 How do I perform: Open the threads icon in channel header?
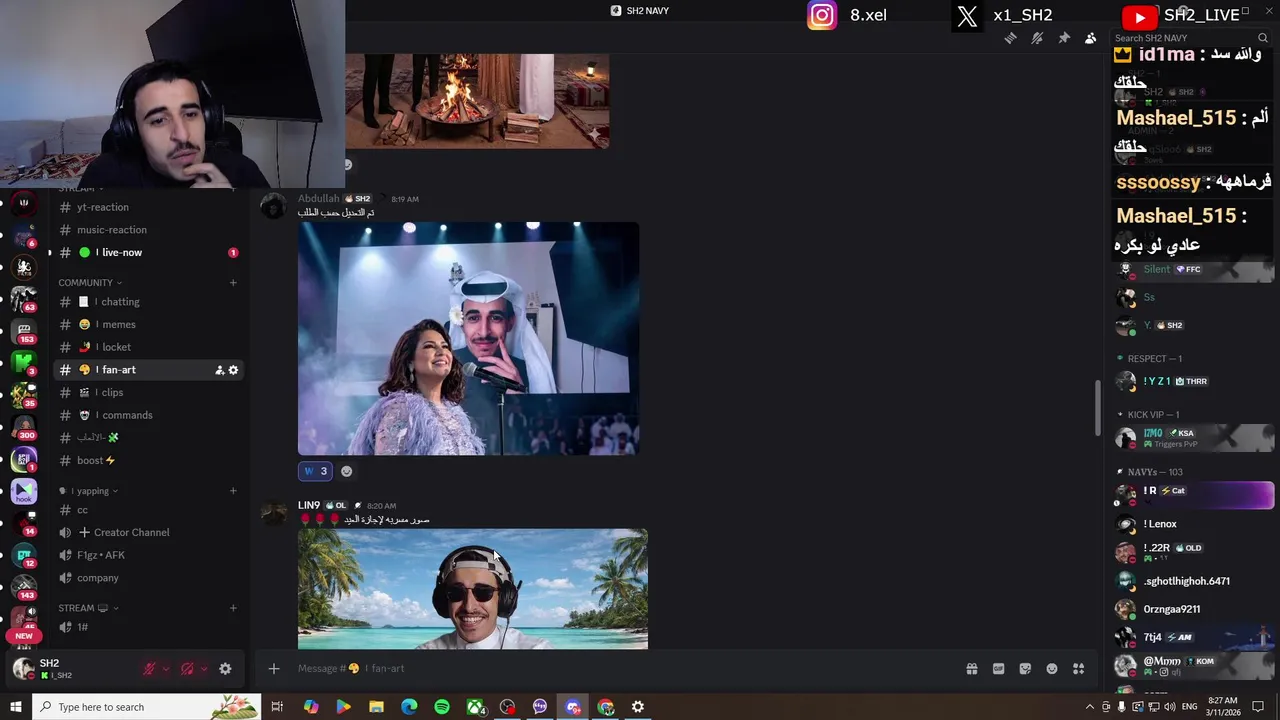click(x=1010, y=38)
